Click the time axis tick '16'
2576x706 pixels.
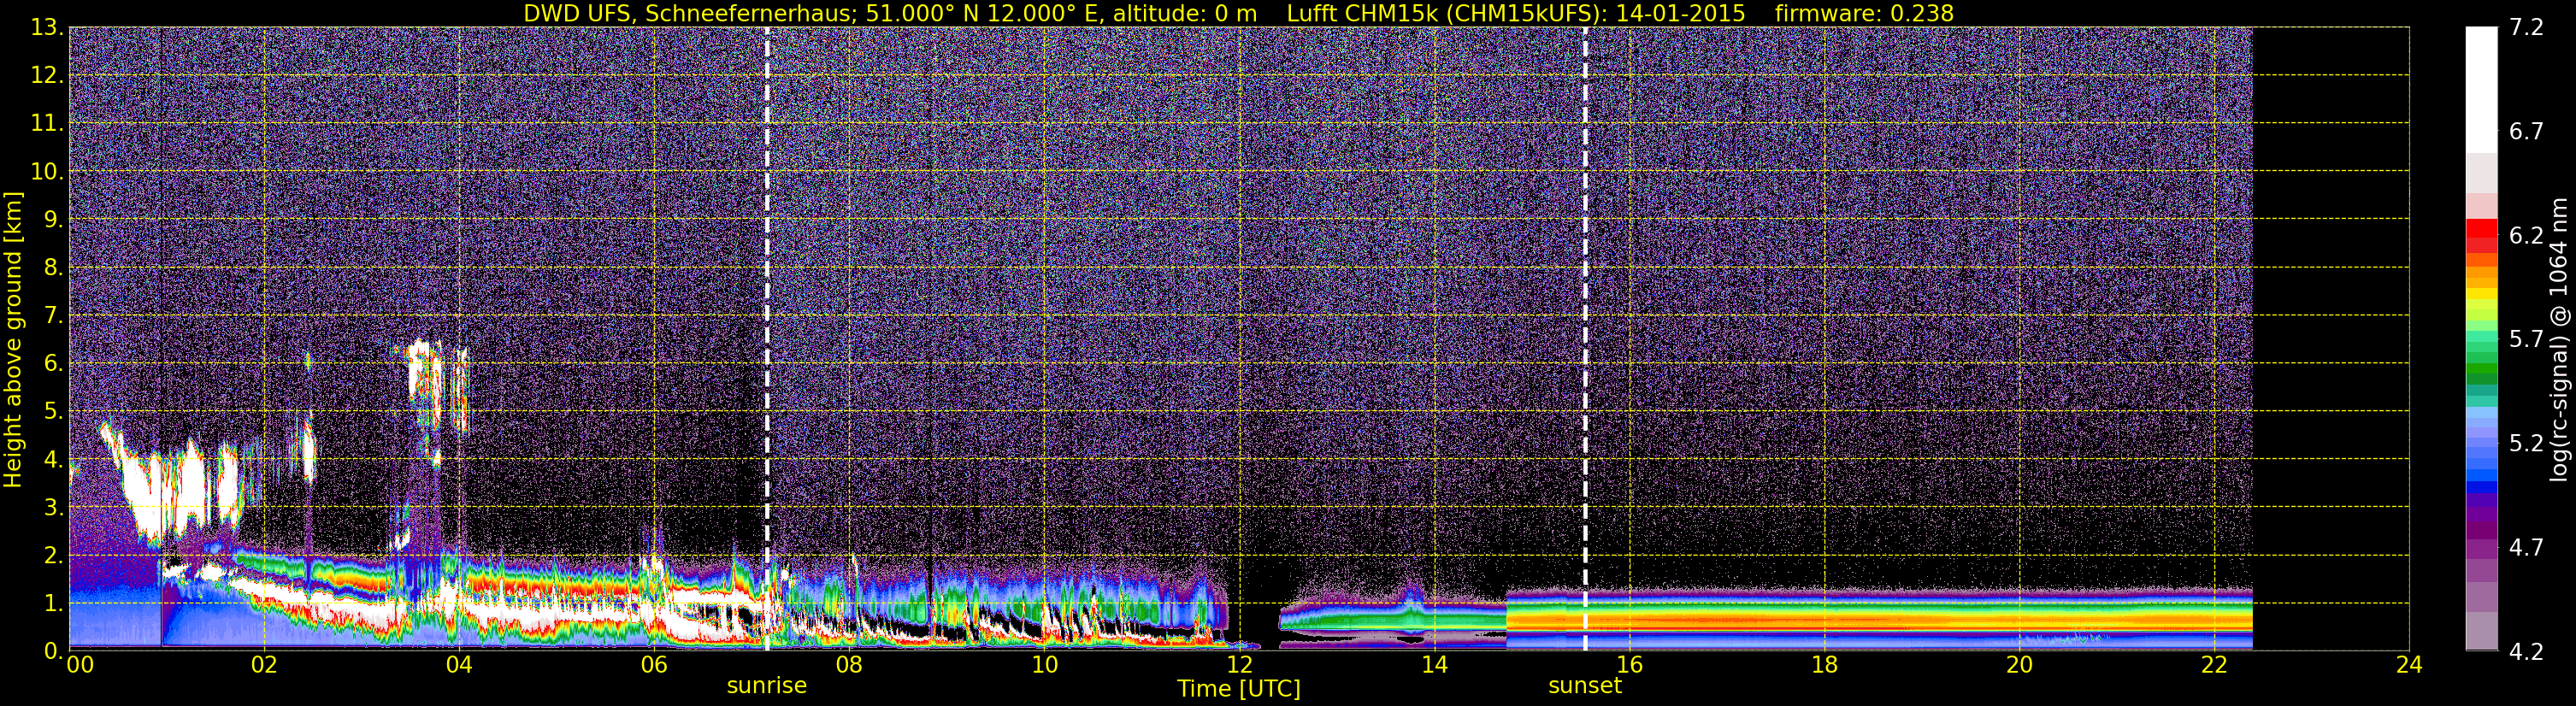pyautogui.click(x=1629, y=666)
